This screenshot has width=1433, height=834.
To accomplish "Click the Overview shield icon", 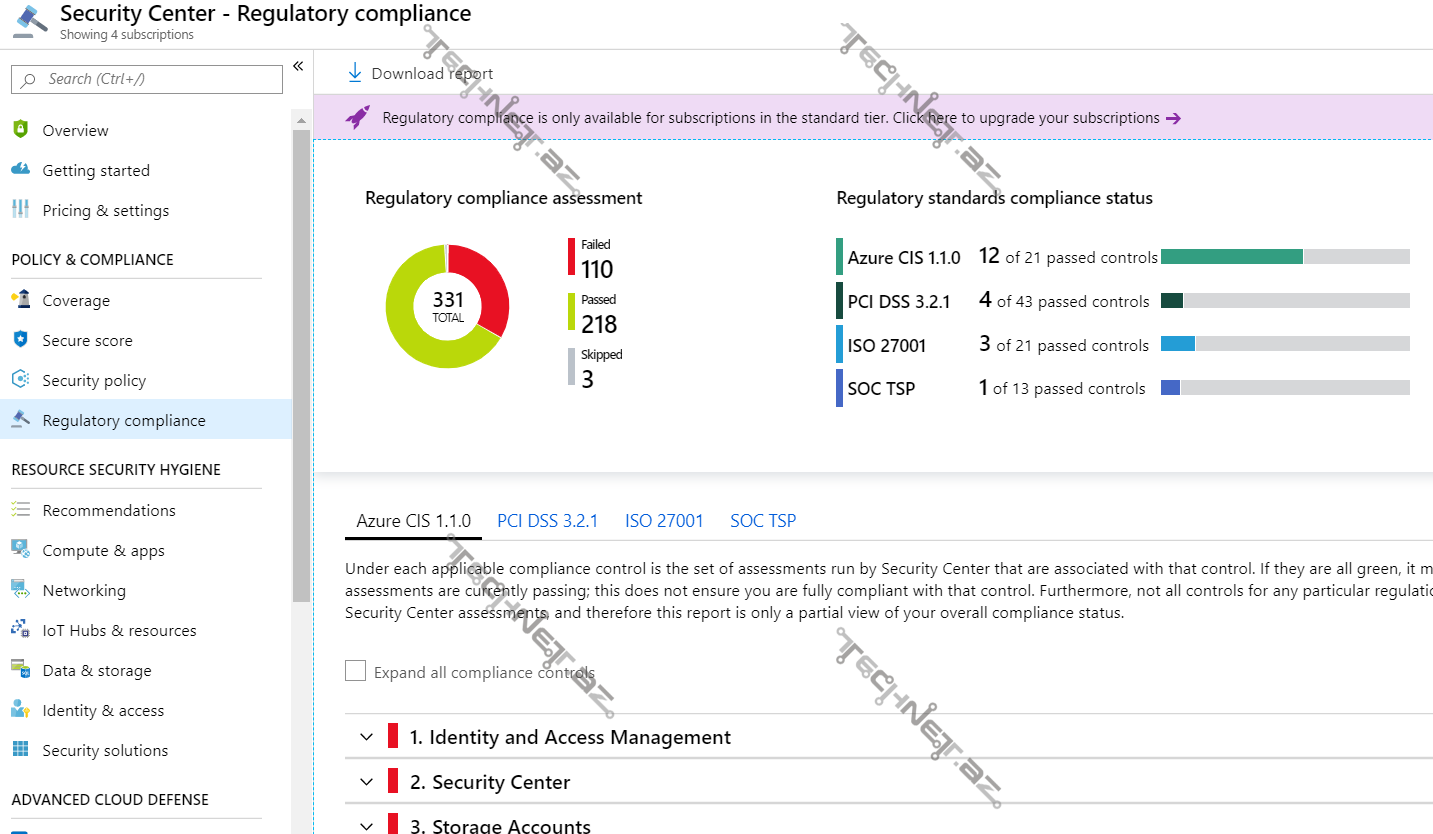I will coord(20,130).
